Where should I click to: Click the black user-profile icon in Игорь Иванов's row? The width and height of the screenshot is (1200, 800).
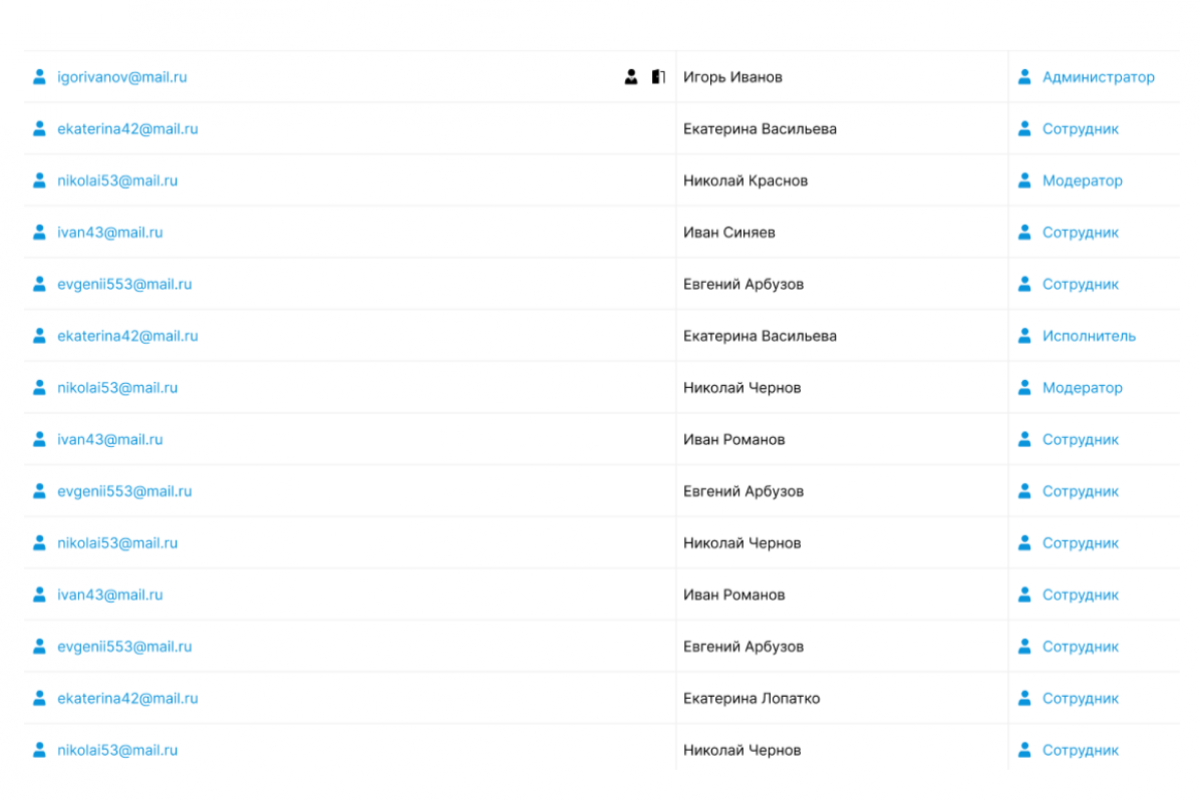(631, 77)
